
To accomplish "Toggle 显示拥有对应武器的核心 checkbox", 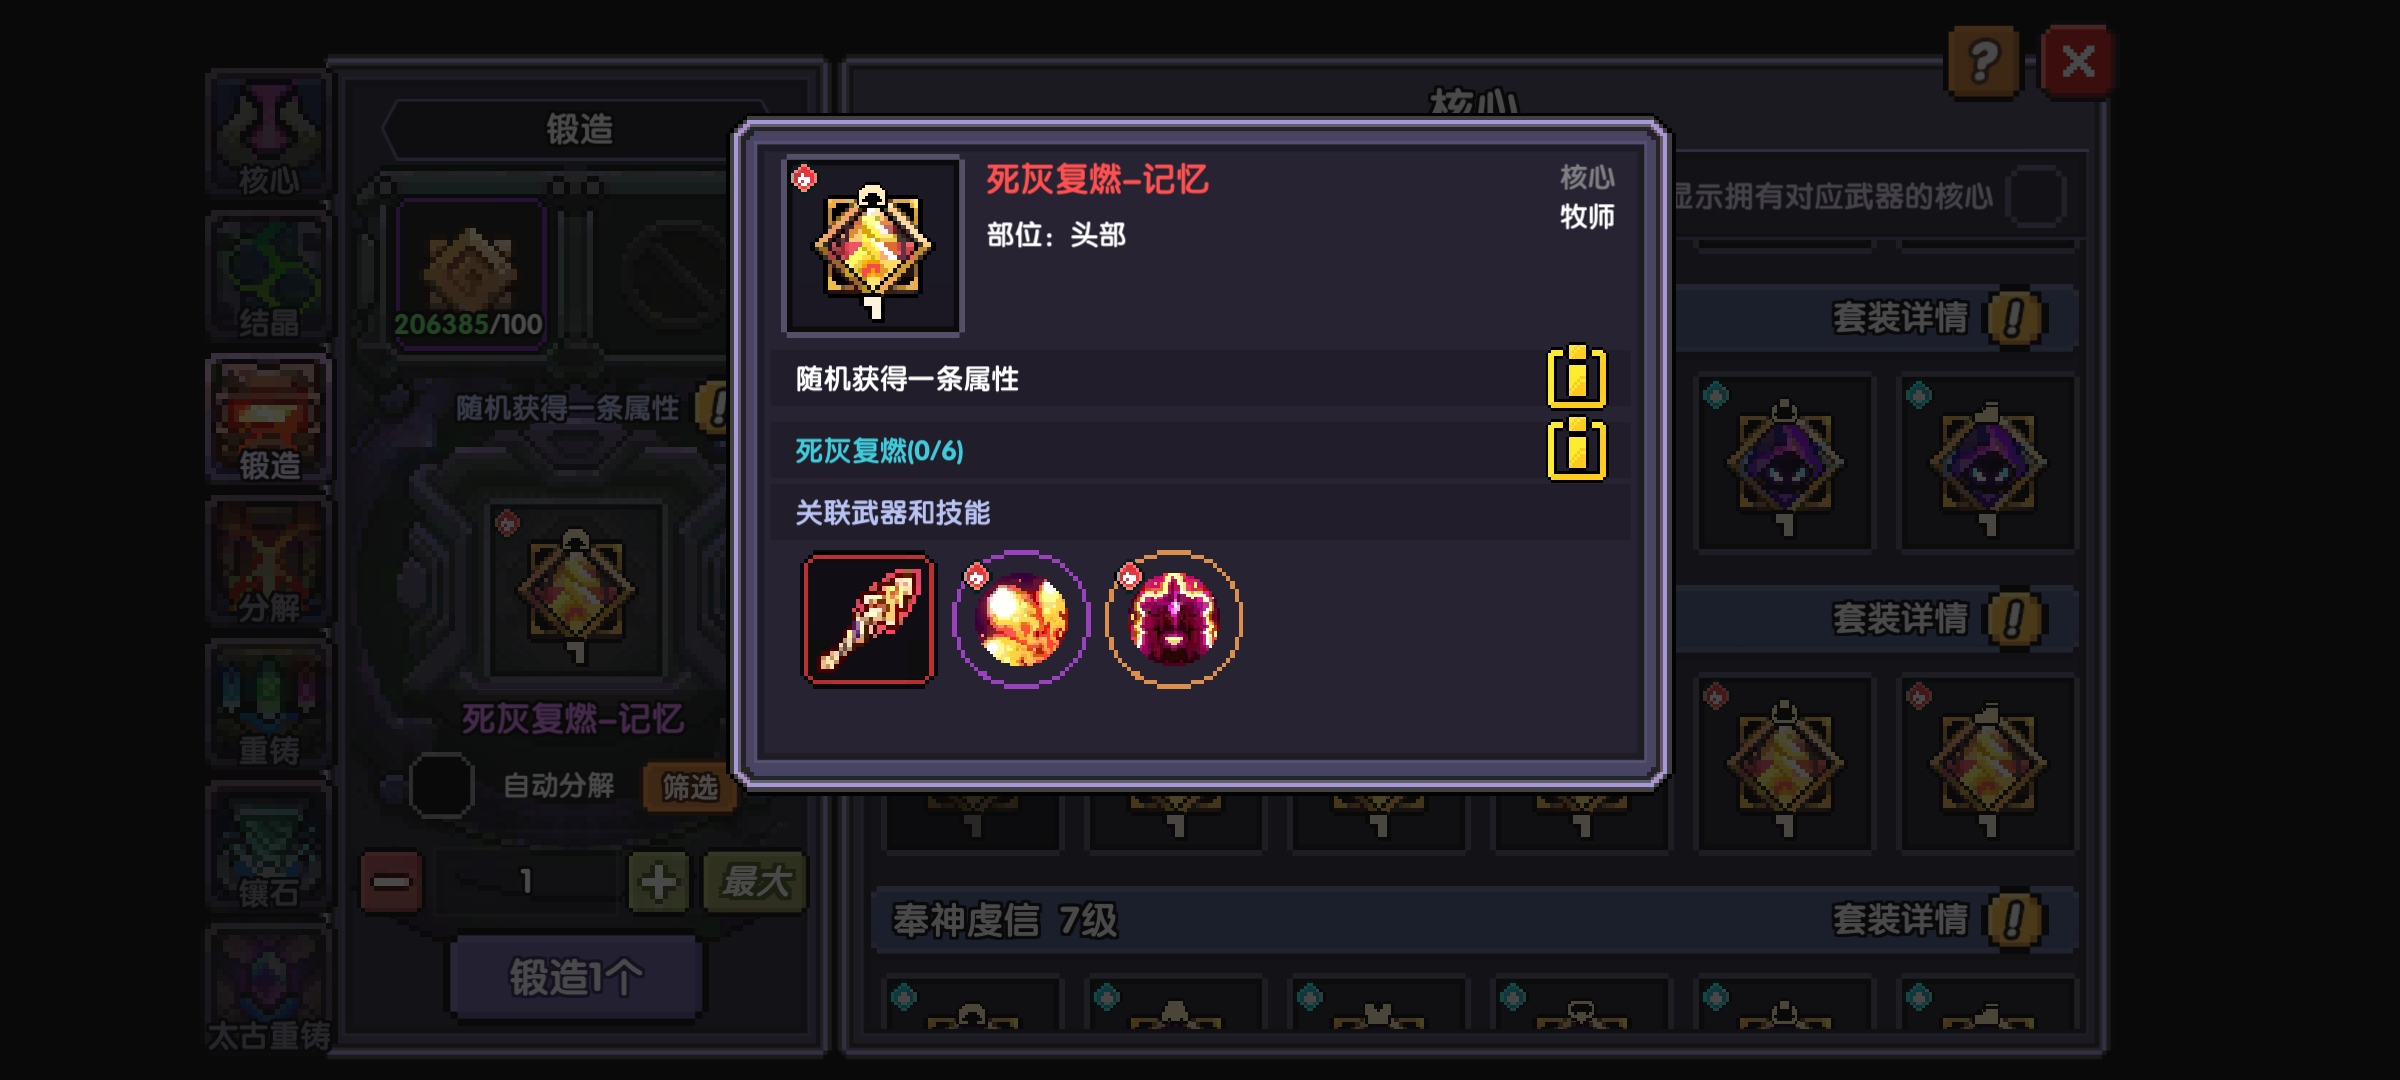I will point(2037,196).
